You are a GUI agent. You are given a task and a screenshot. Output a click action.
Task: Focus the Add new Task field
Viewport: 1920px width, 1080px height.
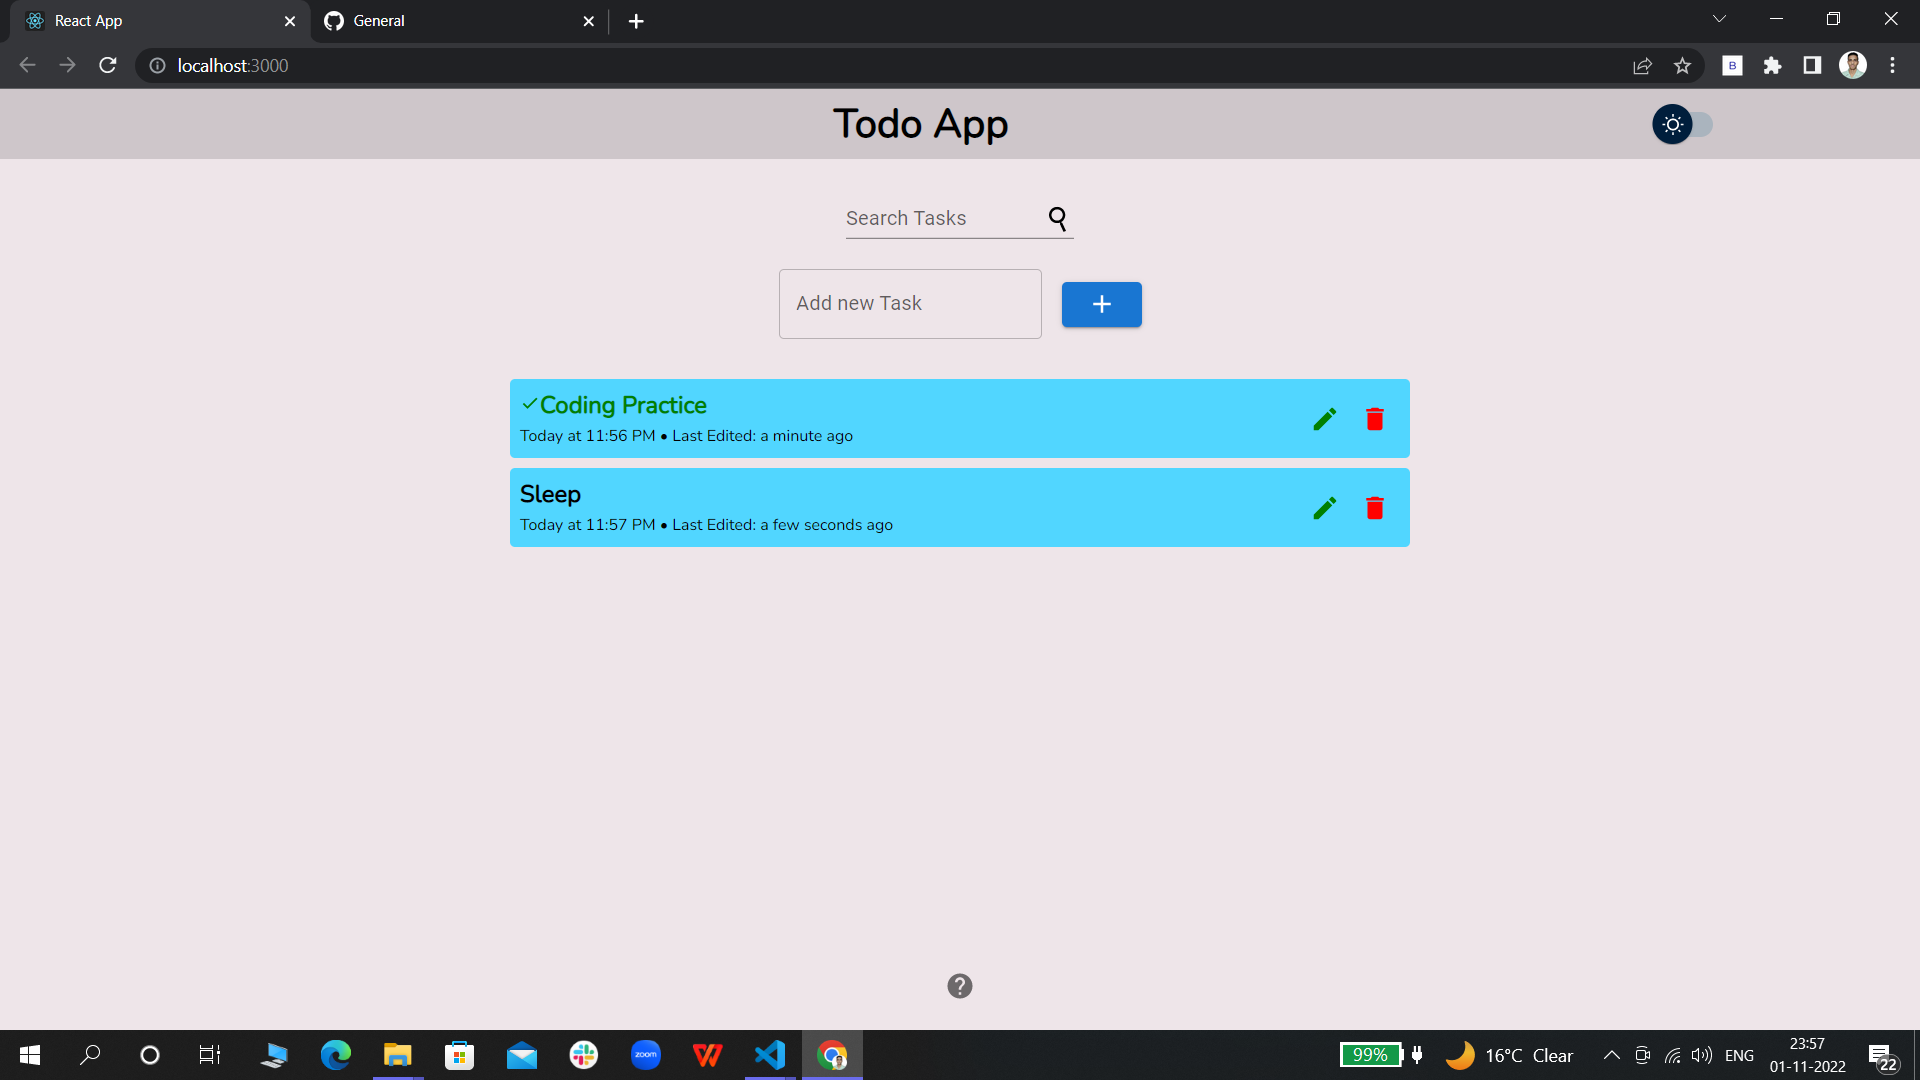(x=909, y=304)
